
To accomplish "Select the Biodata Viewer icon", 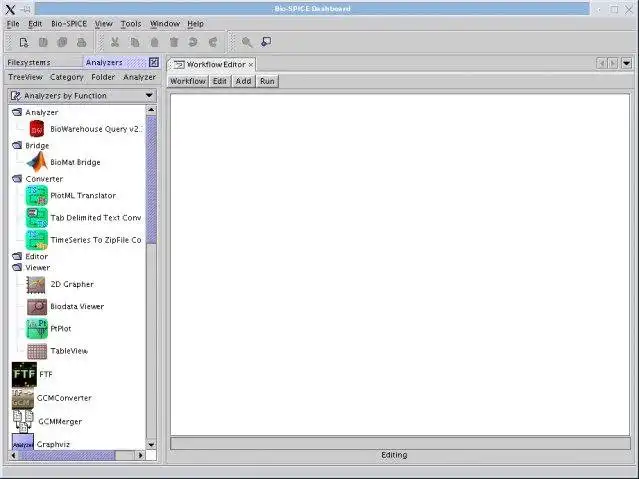I will [x=37, y=307].
